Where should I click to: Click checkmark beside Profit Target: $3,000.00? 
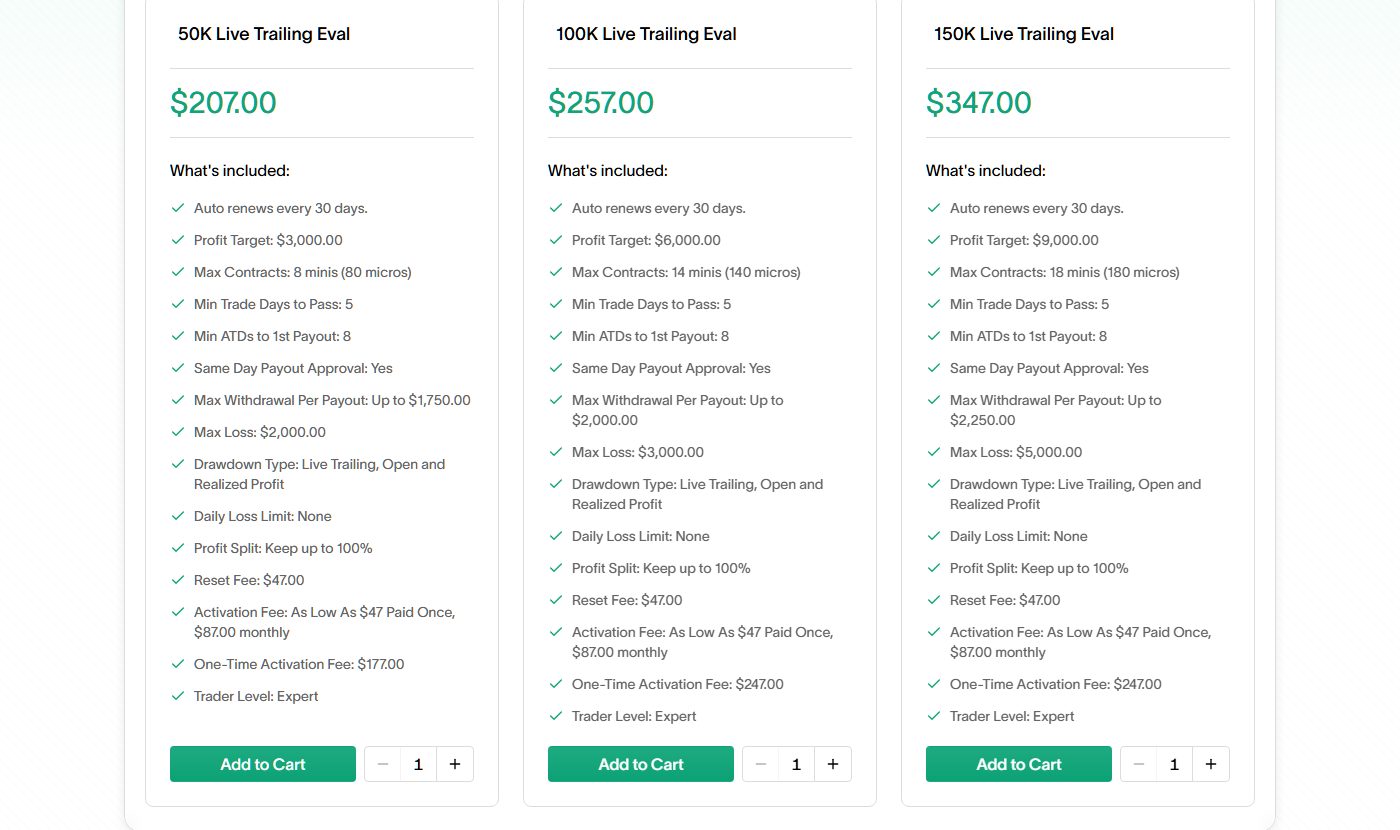[178, 240]
